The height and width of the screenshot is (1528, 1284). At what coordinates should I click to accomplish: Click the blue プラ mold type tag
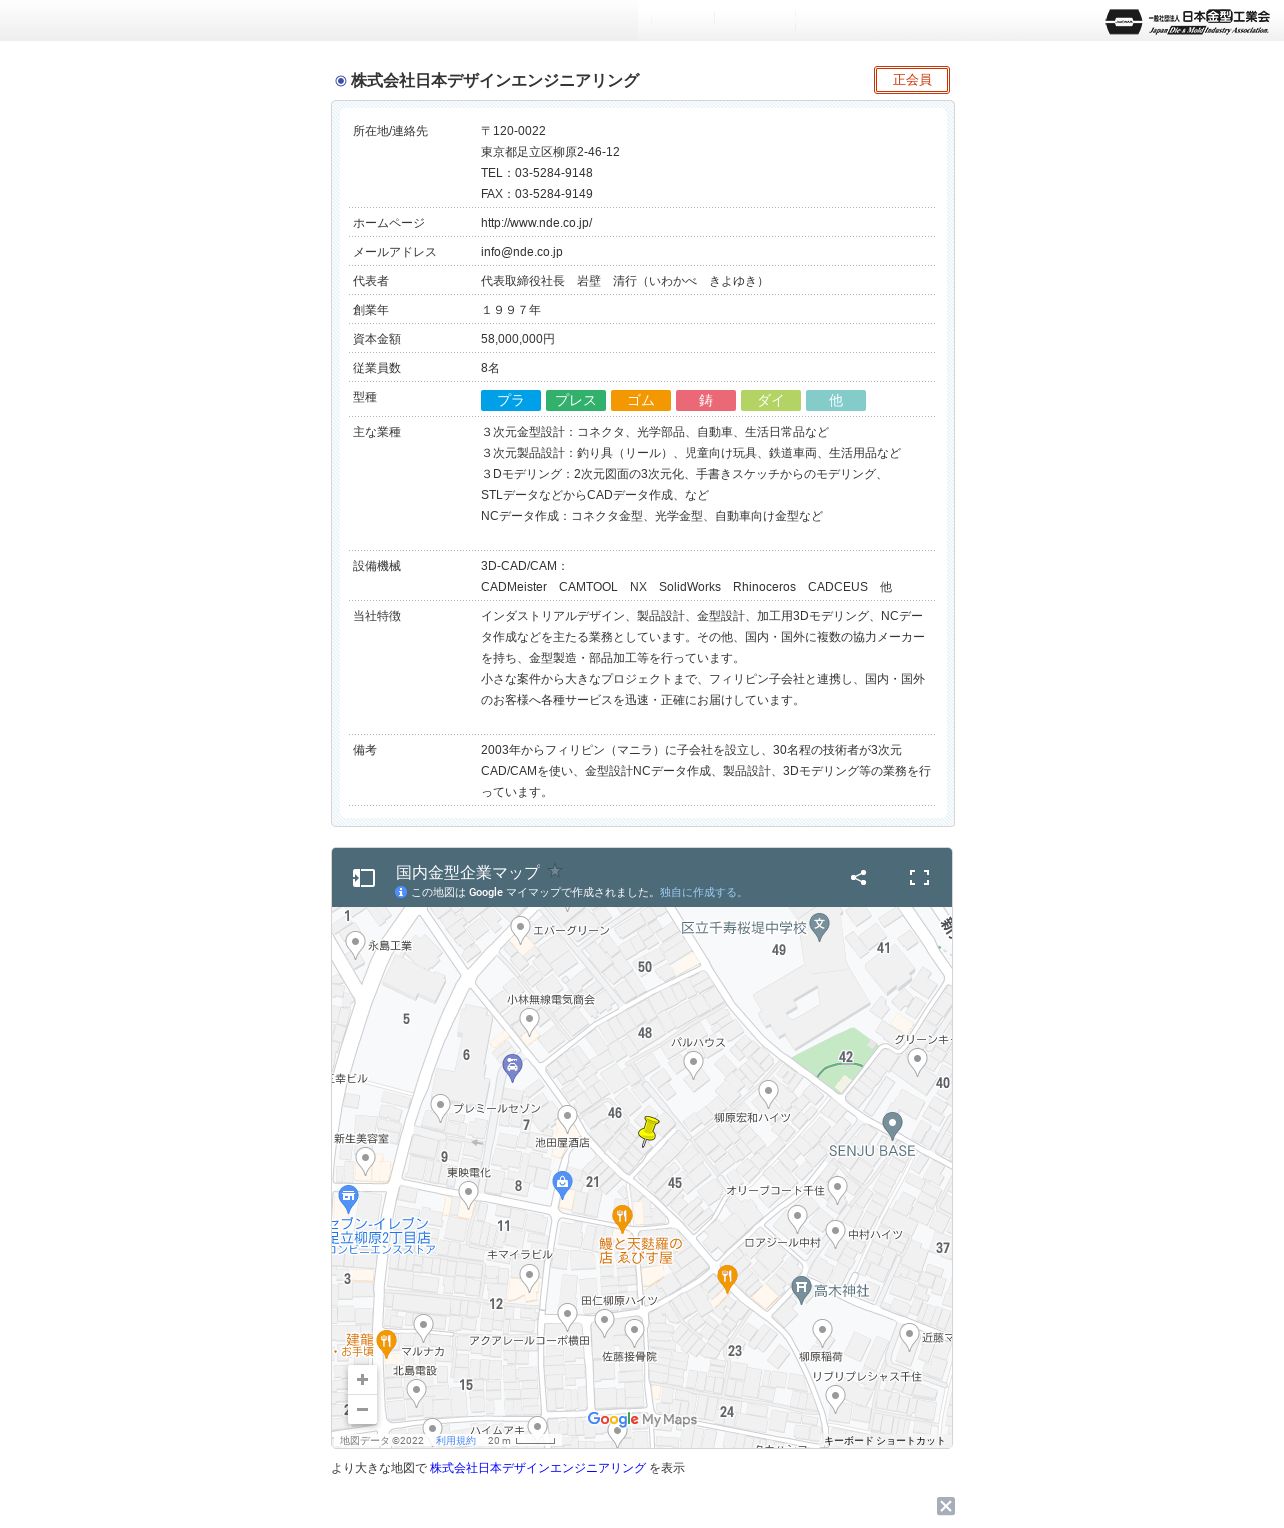pos(511,400)
